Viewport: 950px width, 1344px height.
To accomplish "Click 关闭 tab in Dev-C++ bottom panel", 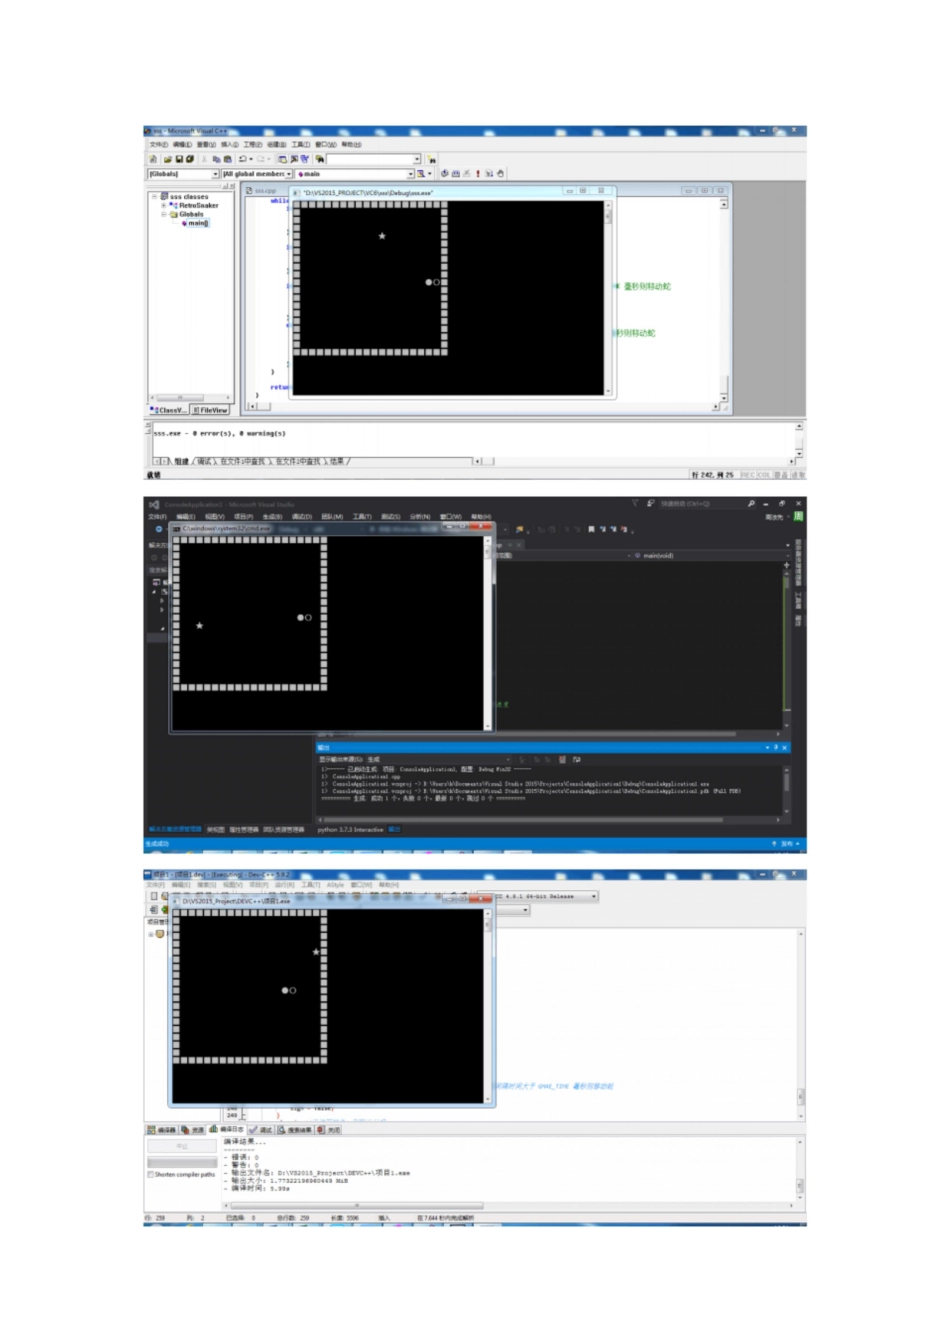I will coord(330,1129).
